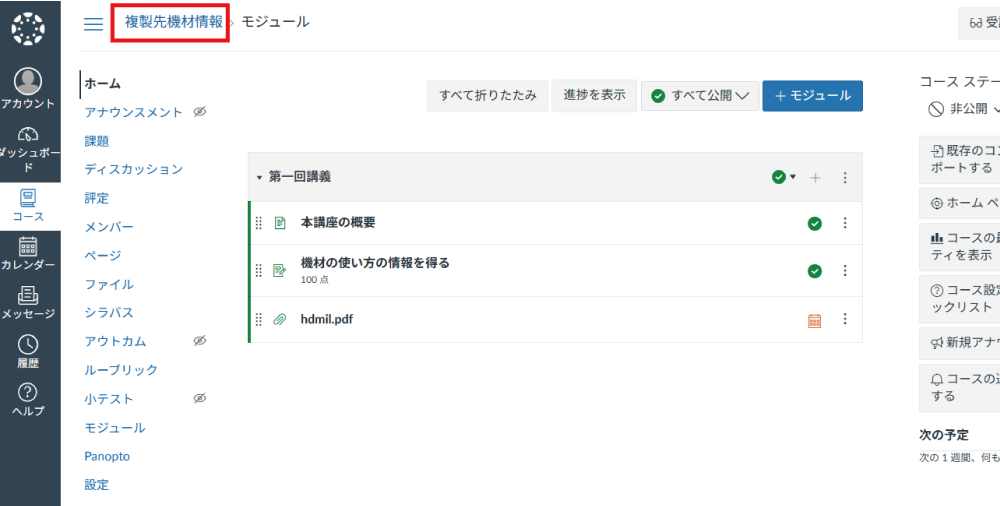1000x506 pixels.
Task: Click the calendar availability icon for hdmil.pdf
Action: pyautogui.click(x=814, y=320)
